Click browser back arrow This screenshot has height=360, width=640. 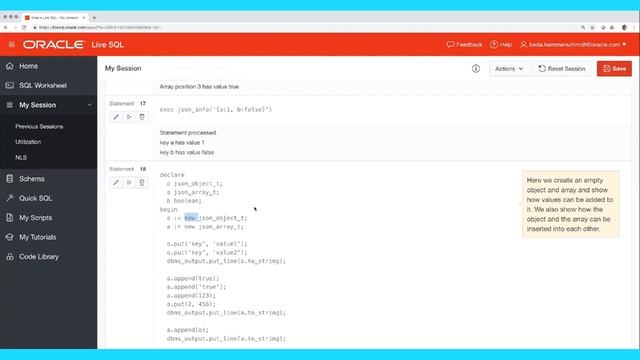point(6,28)
